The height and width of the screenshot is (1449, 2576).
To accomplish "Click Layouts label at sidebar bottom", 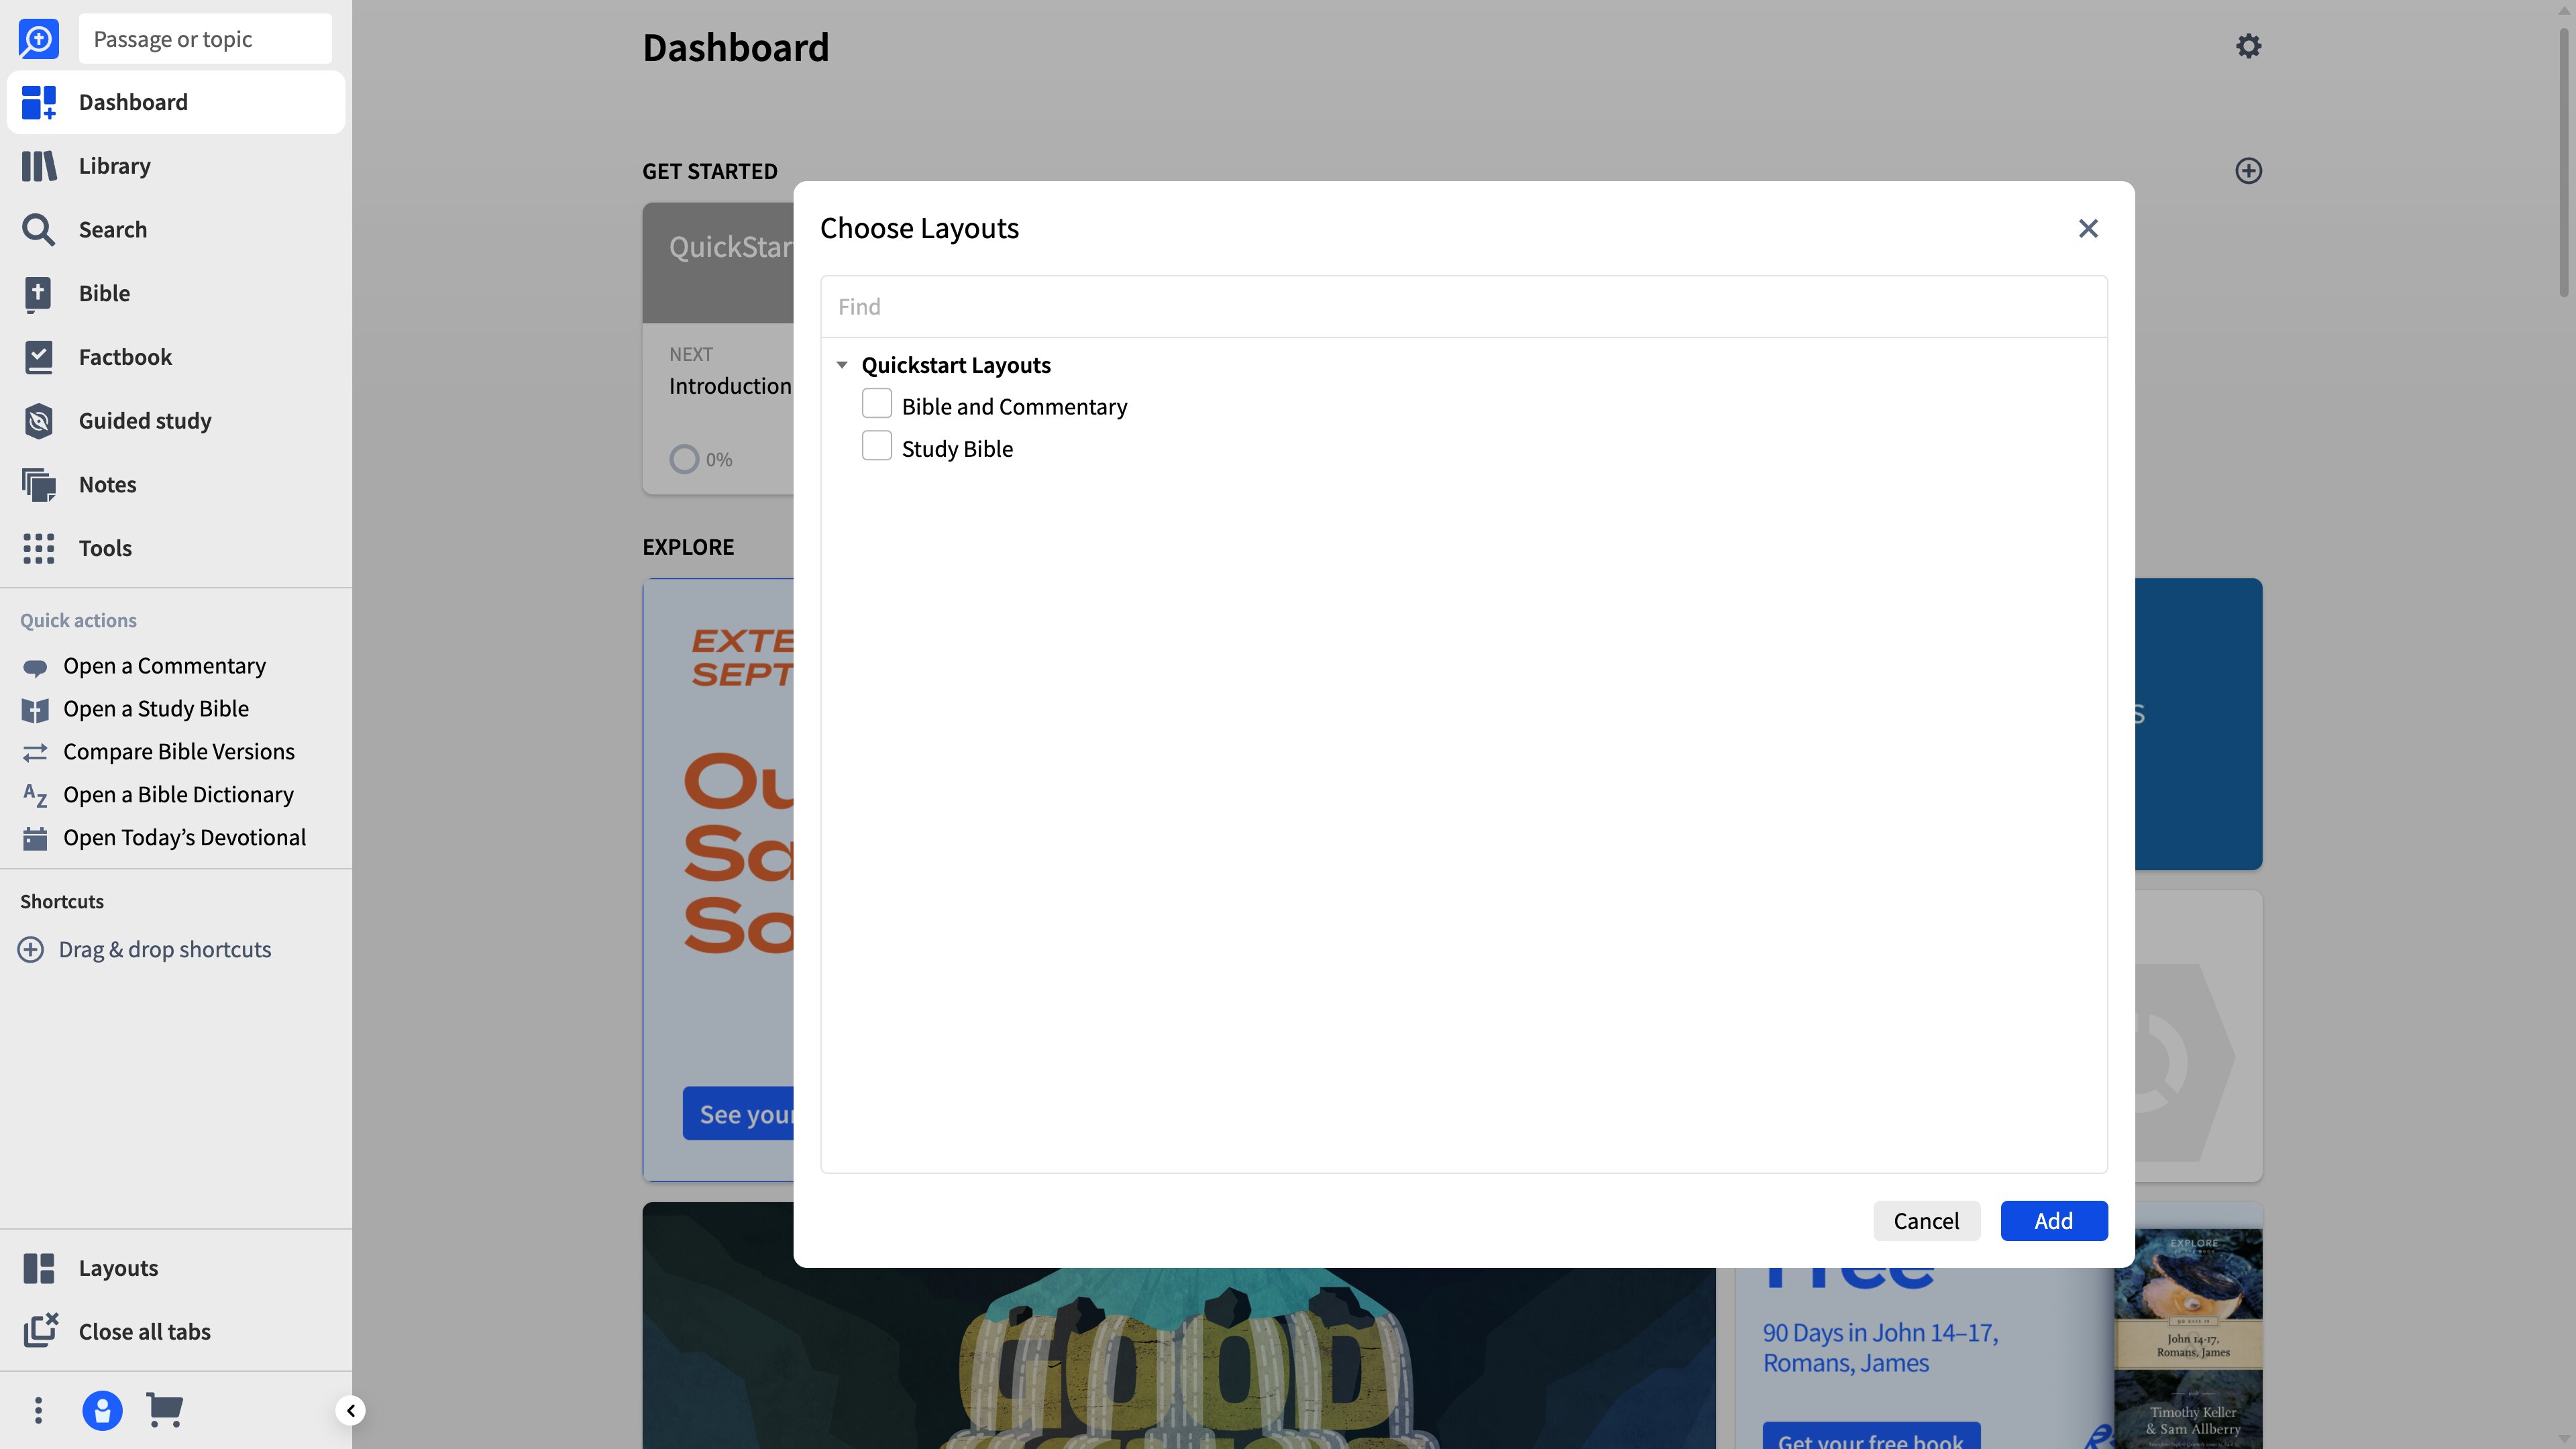I will point(119,1268).
